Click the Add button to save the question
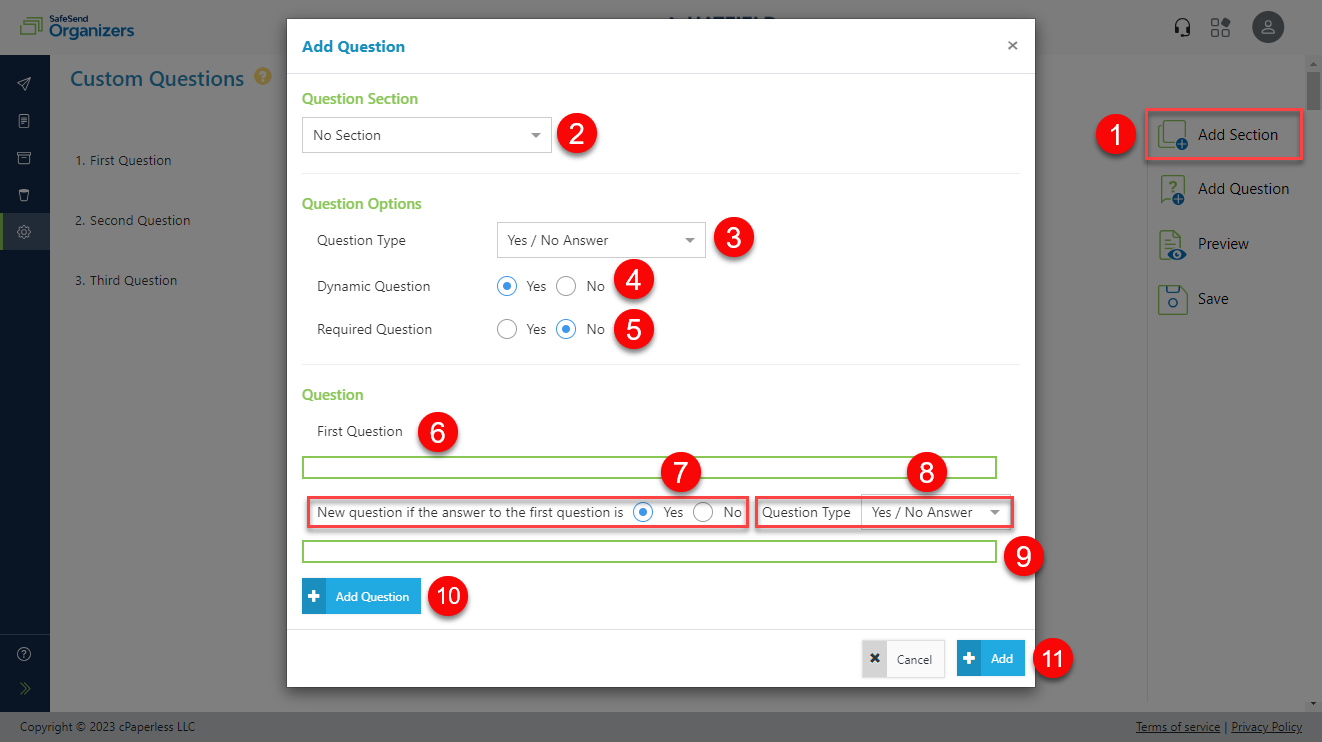Image resolution: width=1322 pixels, height=742 pixels. tap(990, 658)
